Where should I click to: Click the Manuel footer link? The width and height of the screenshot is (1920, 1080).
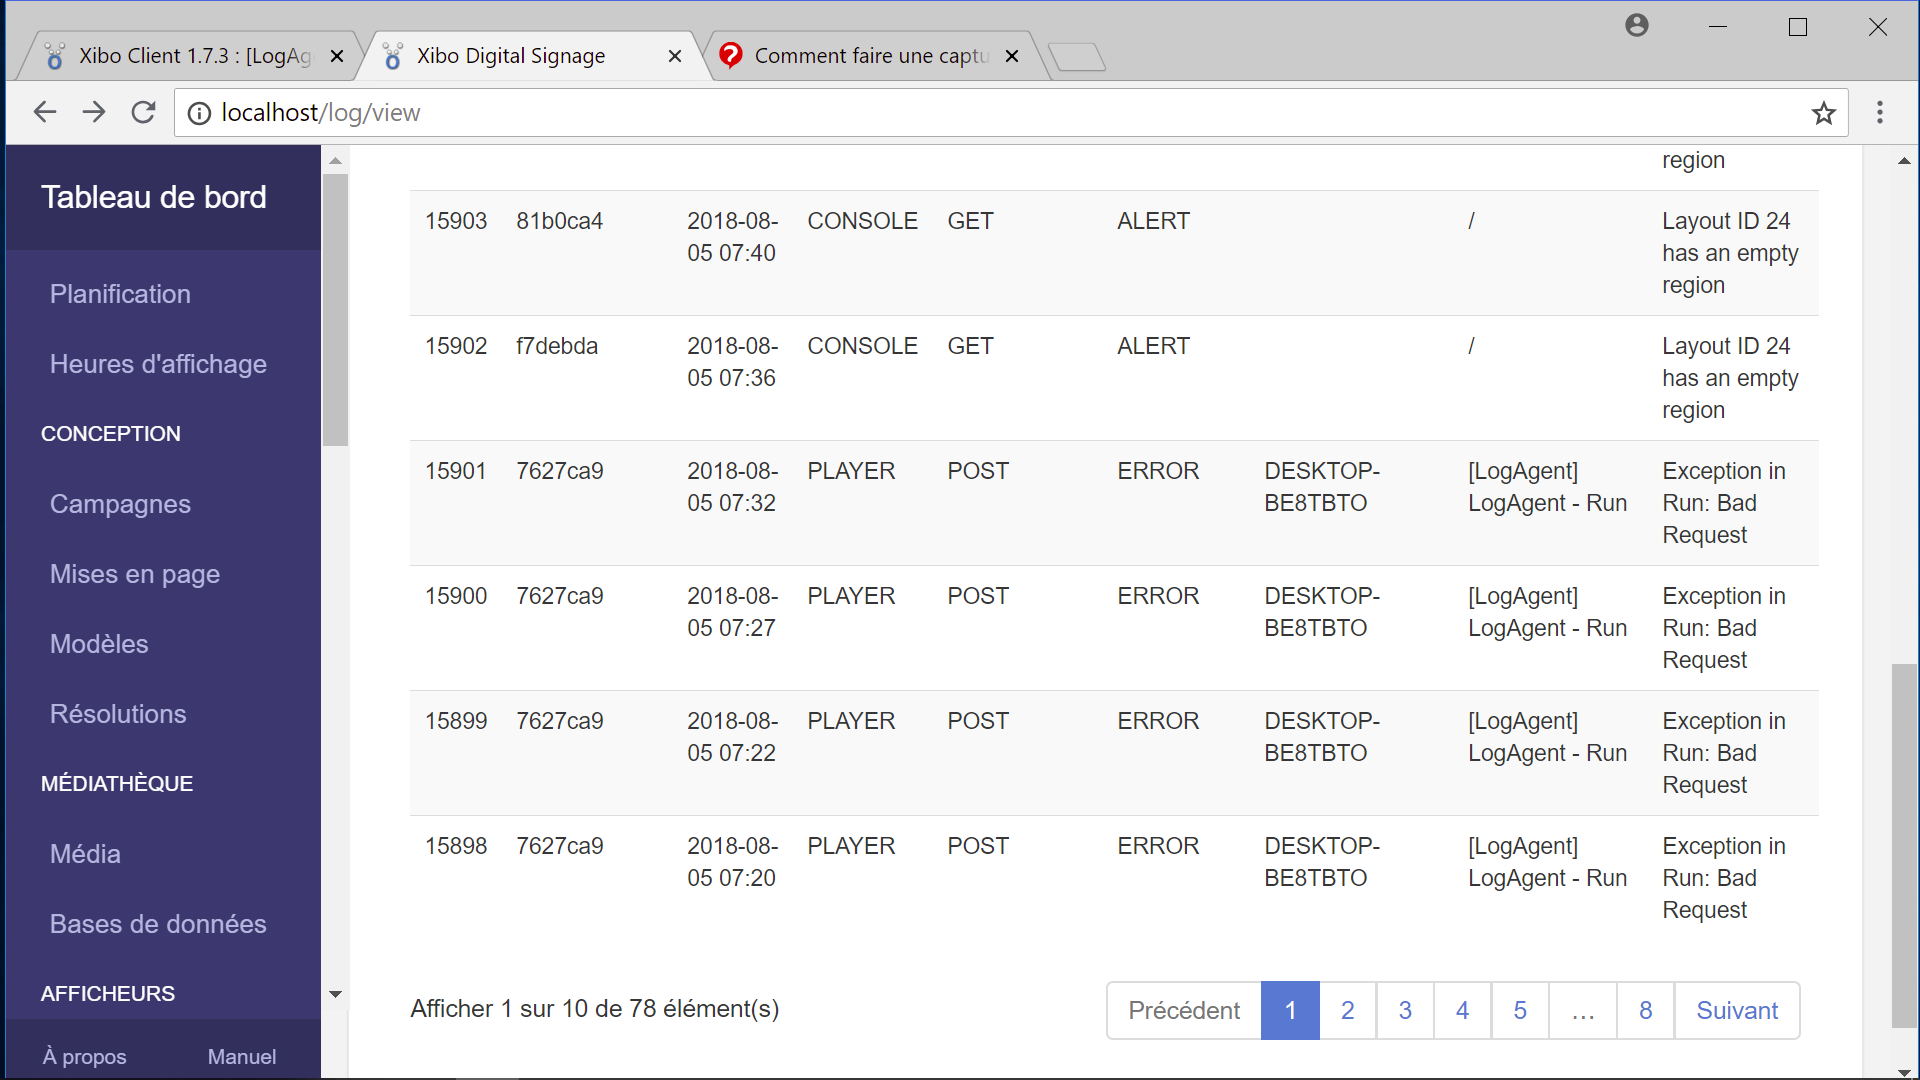242,1057
